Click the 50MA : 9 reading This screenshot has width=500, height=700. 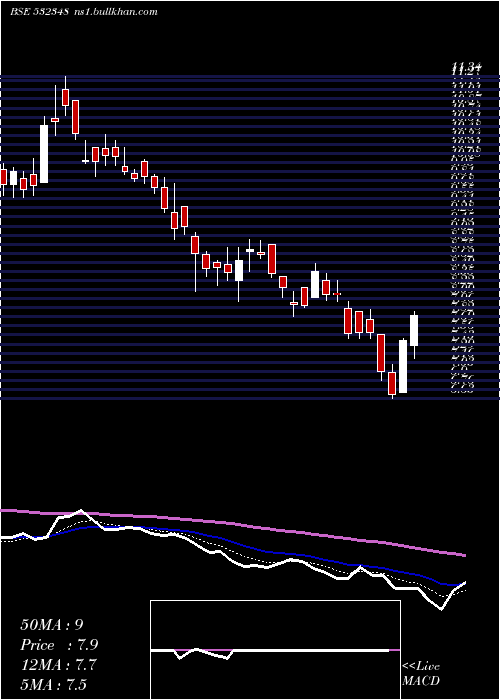(x=51, y=624)
